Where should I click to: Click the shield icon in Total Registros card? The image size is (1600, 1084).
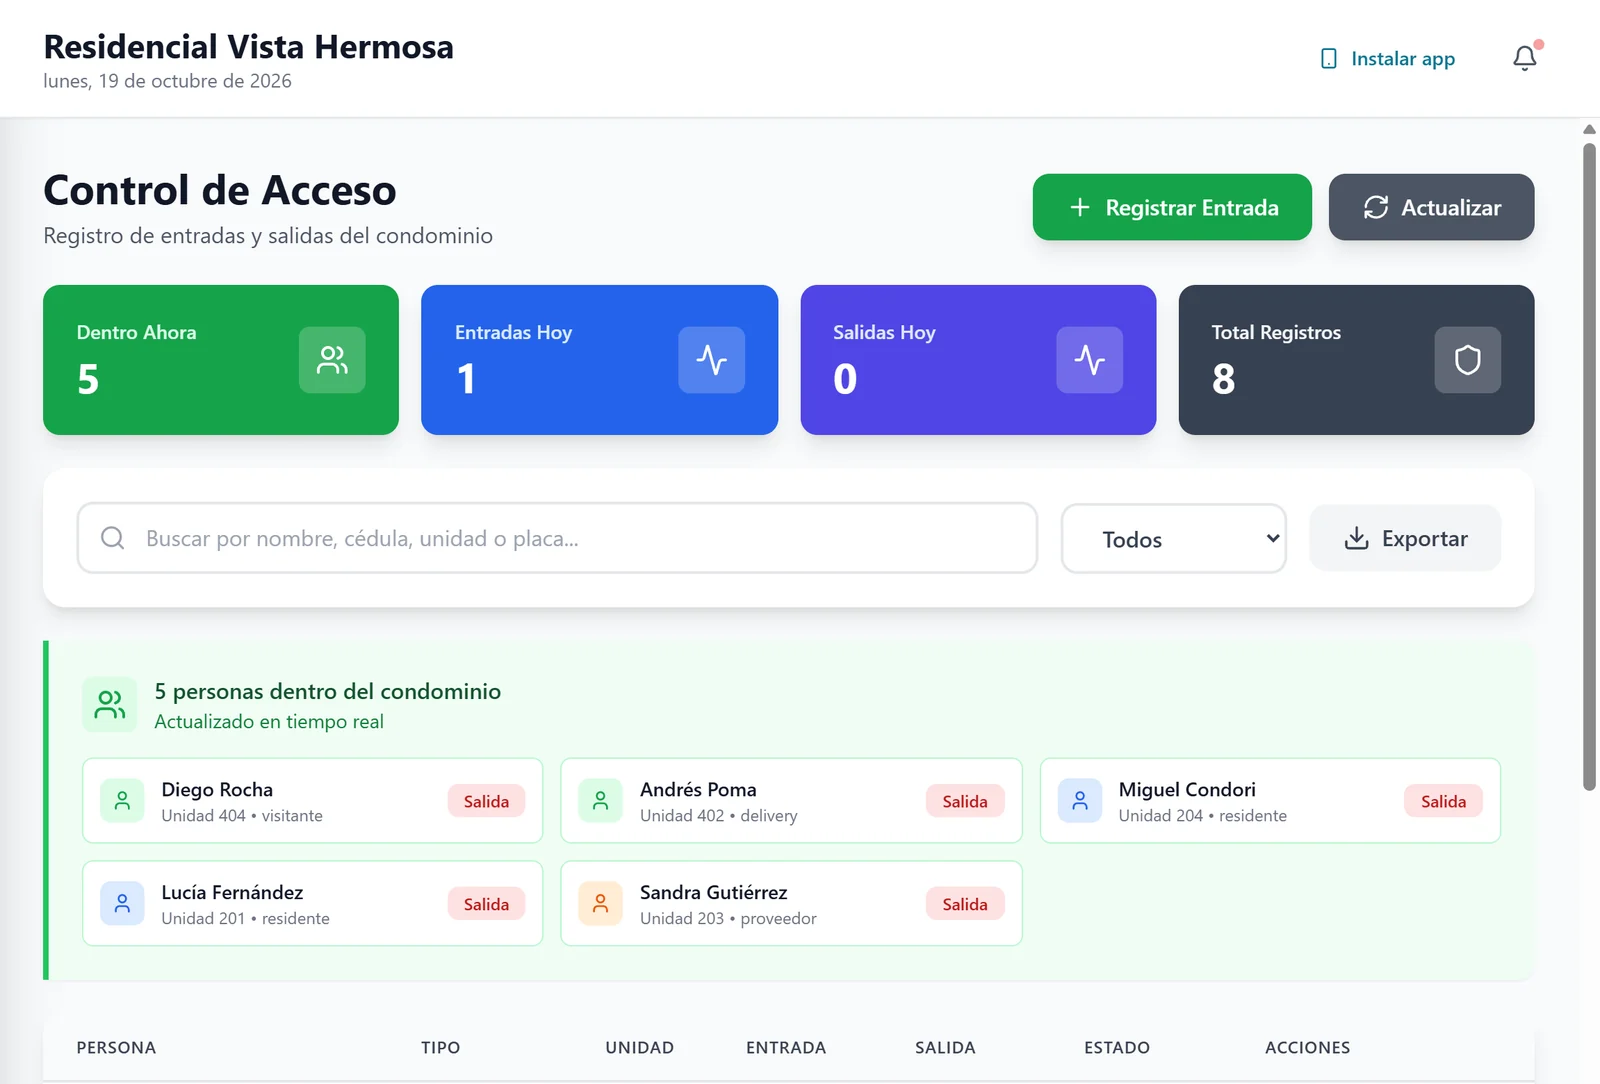1468,360
